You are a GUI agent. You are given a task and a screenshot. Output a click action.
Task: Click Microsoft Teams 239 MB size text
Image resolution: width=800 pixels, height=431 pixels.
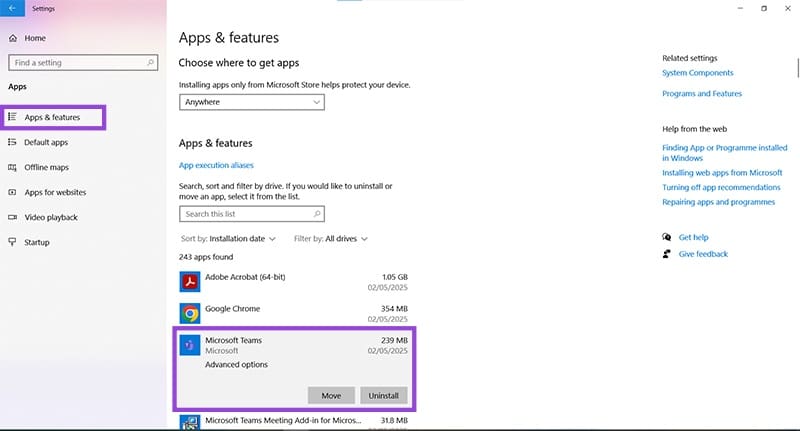click(x=394, y=340)
